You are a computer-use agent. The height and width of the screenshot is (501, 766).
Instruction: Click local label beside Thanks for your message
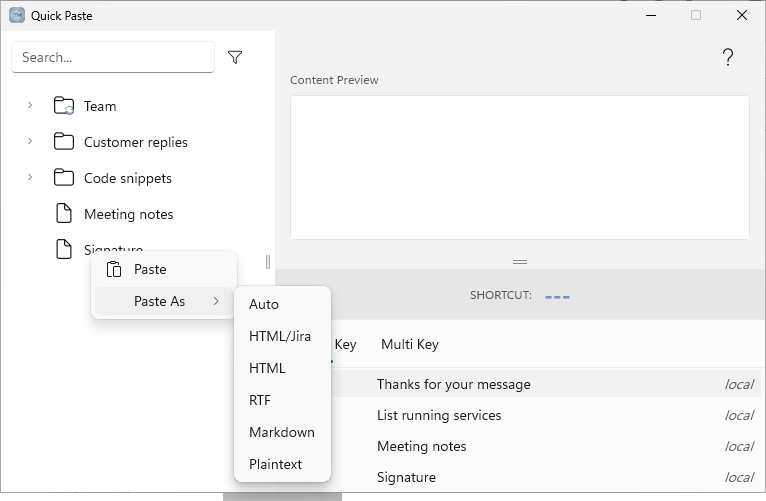[739, 385]
